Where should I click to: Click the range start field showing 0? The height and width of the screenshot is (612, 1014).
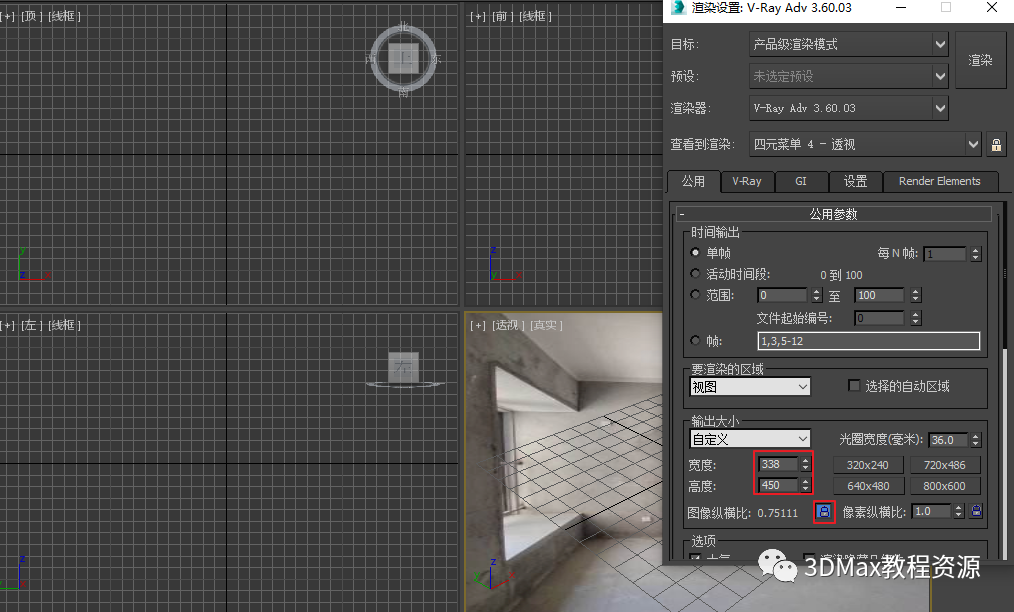click(x=782, y=295)
